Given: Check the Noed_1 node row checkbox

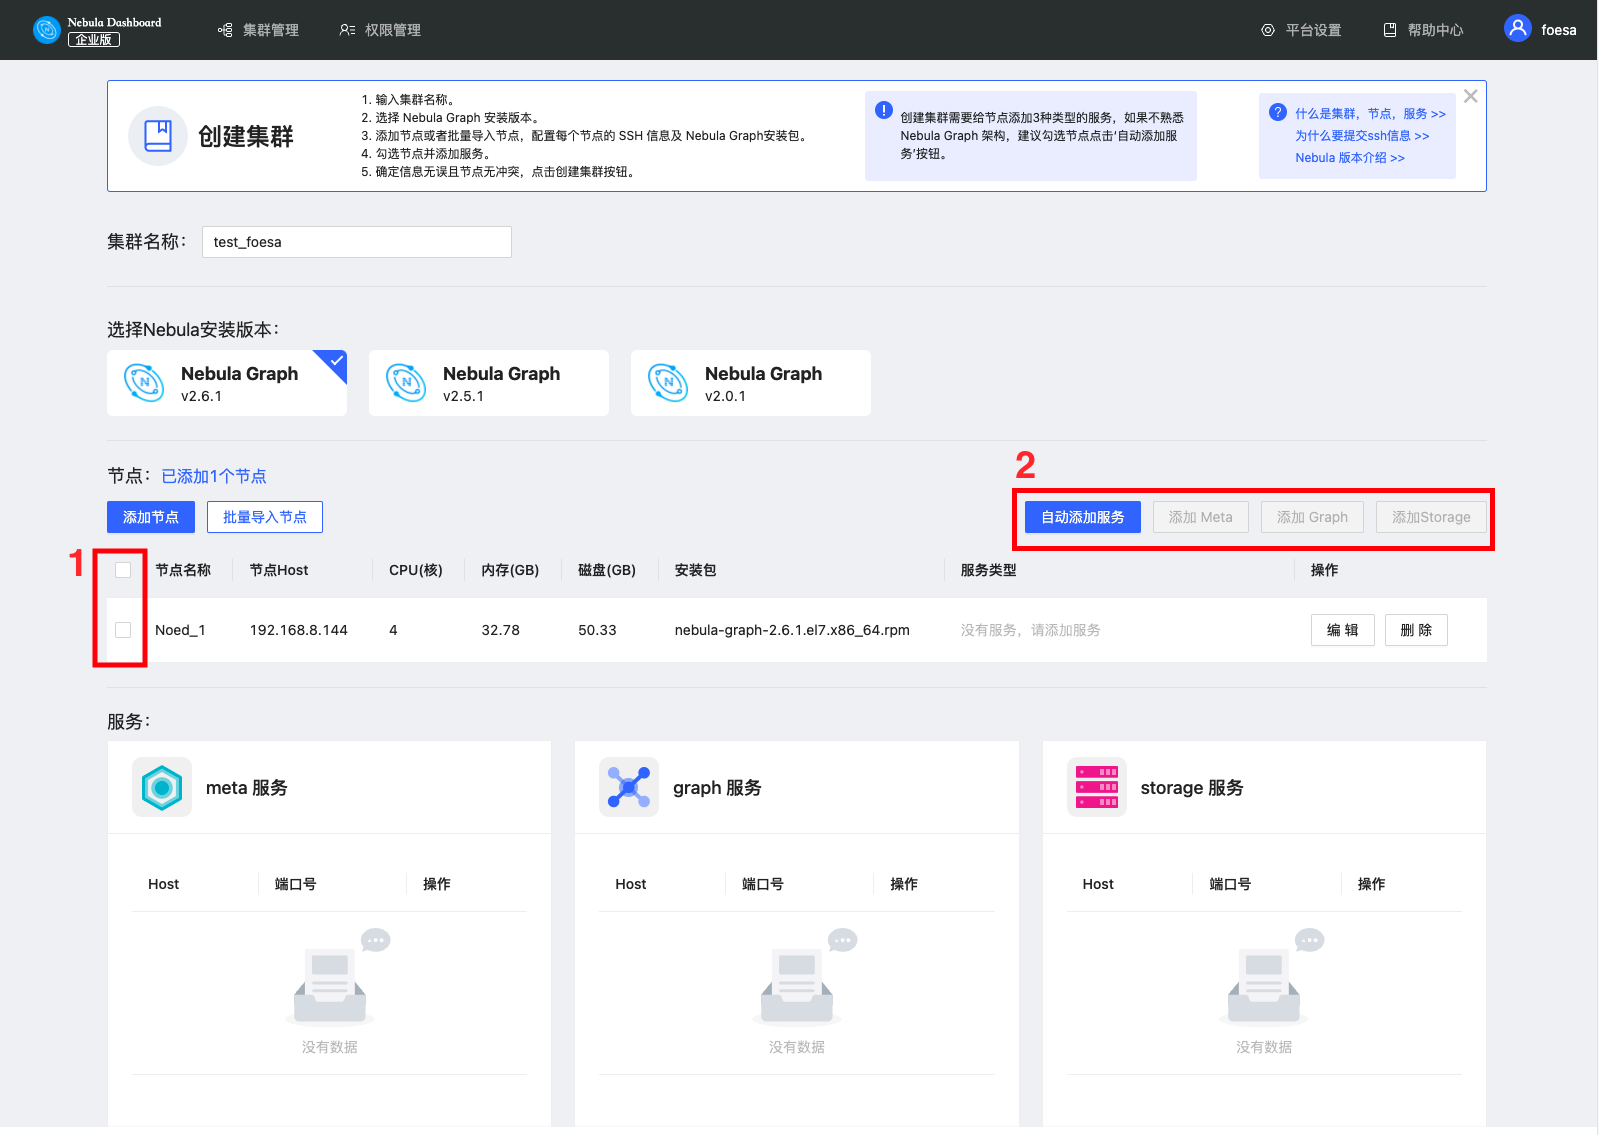Looking at the screenshot, I should 123,630.
